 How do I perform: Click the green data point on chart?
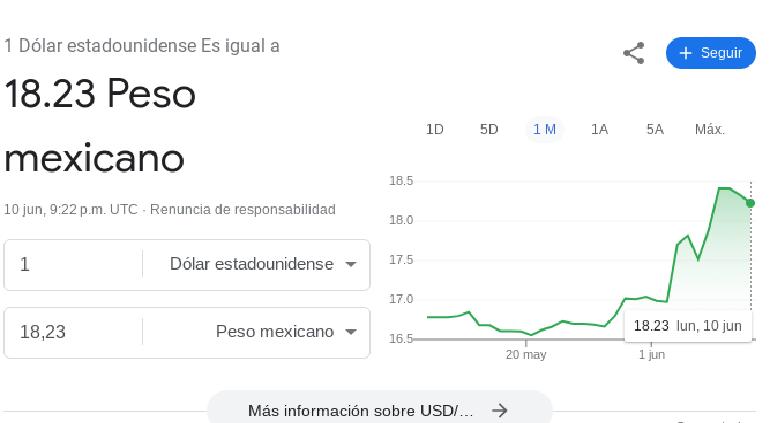click(750, 203)
